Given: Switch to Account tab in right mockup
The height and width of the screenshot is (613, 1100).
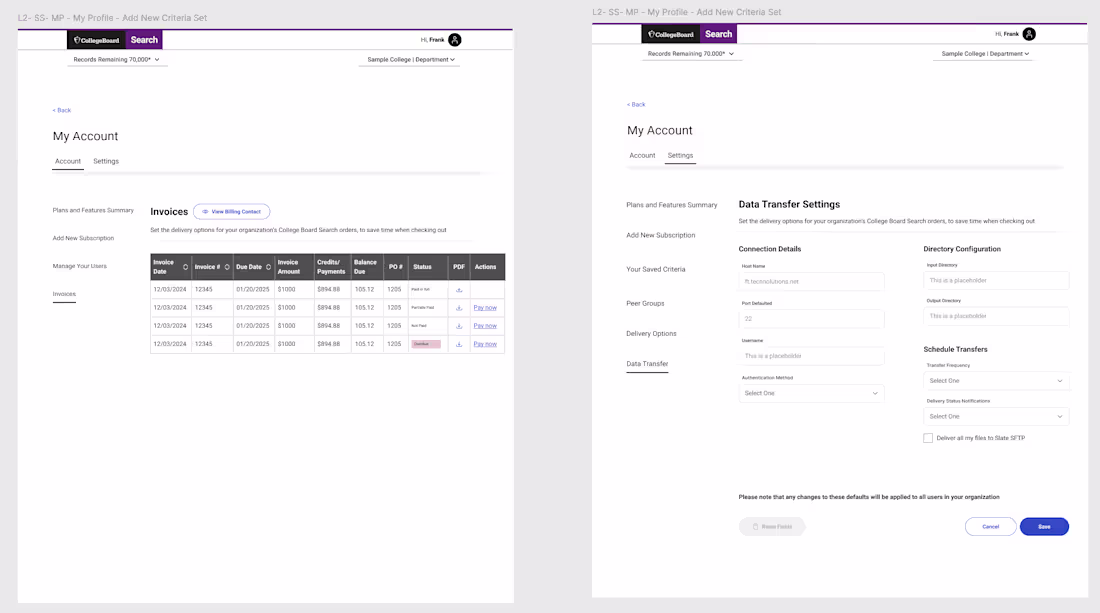Looking at the screenshot, I should coord(642,155).
